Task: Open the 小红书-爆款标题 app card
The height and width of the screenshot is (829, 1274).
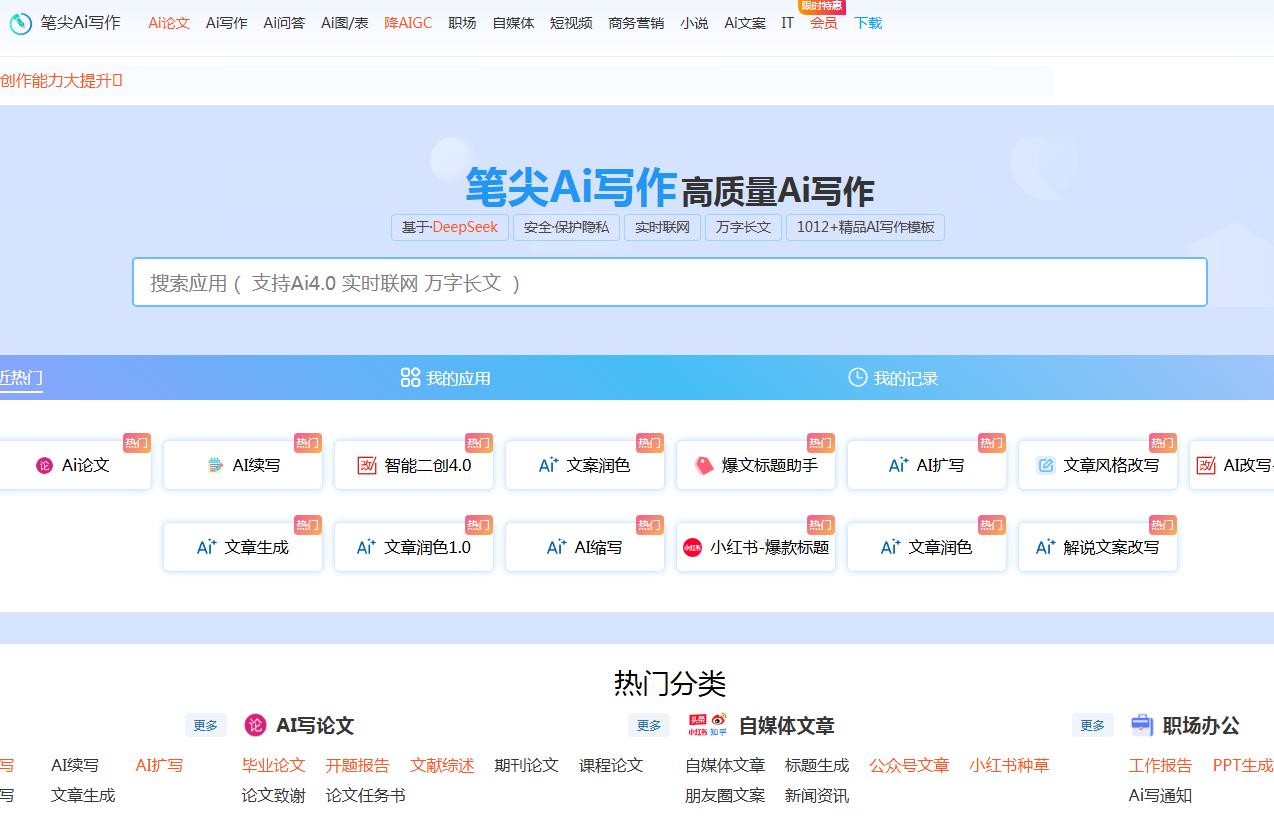Action: point(756,547)
